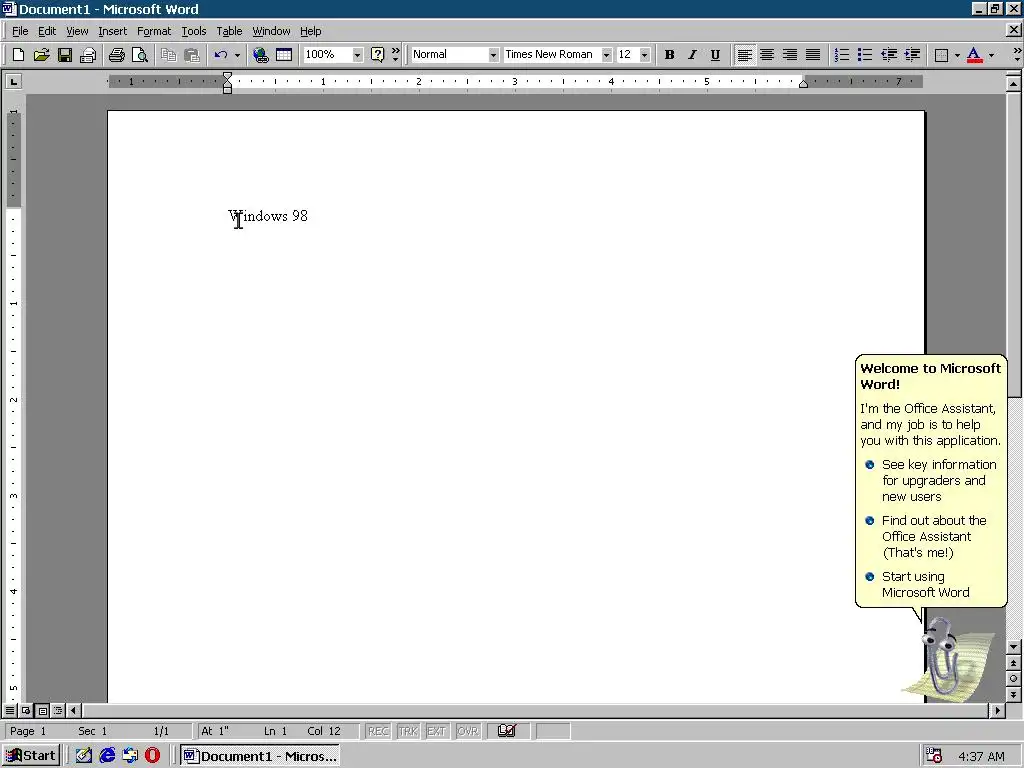Screen dimensions: 1024x768
Task: Switch to Web Layout view
Action: click(x=26, y=710)
